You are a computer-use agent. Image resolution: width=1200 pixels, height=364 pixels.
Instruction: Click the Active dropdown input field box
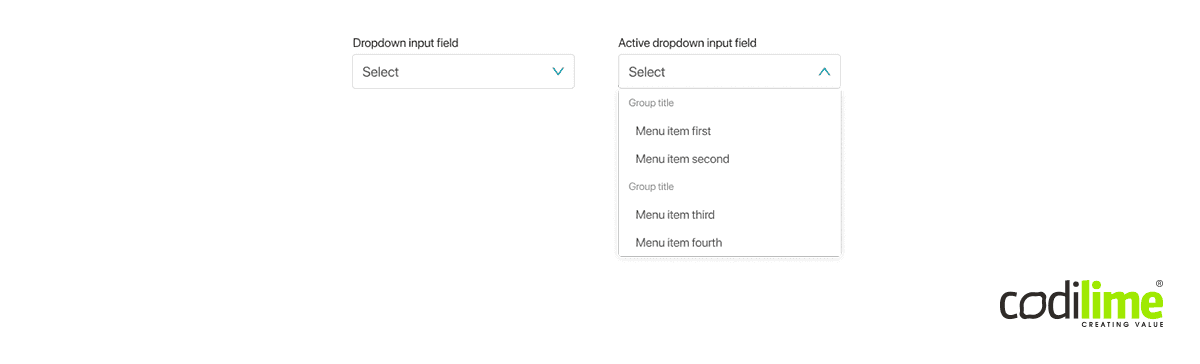[x=729, y=72]
